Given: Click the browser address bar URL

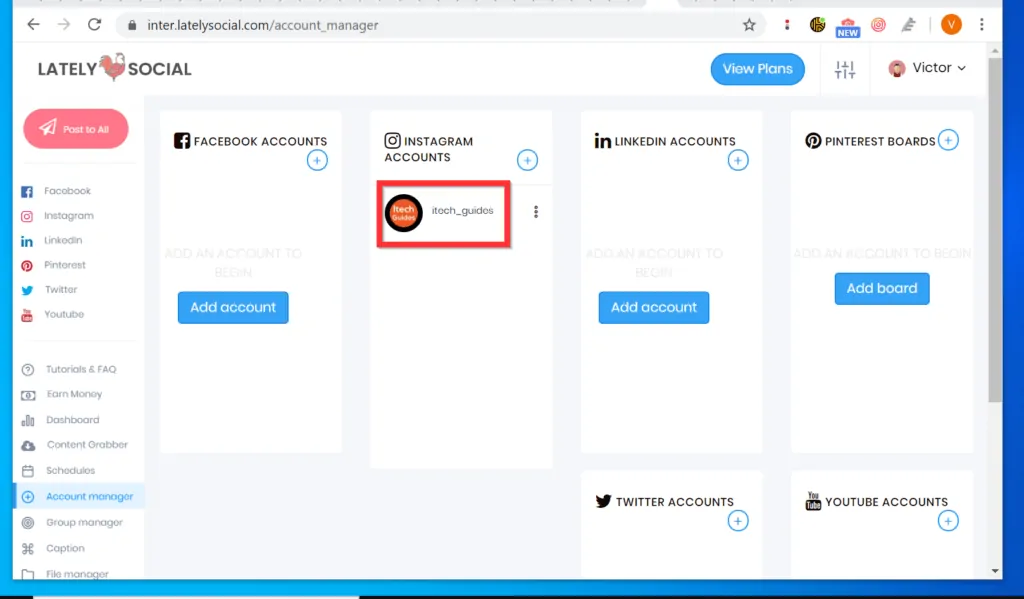Looking at the screenshot, I should click(x=263, y=25).
